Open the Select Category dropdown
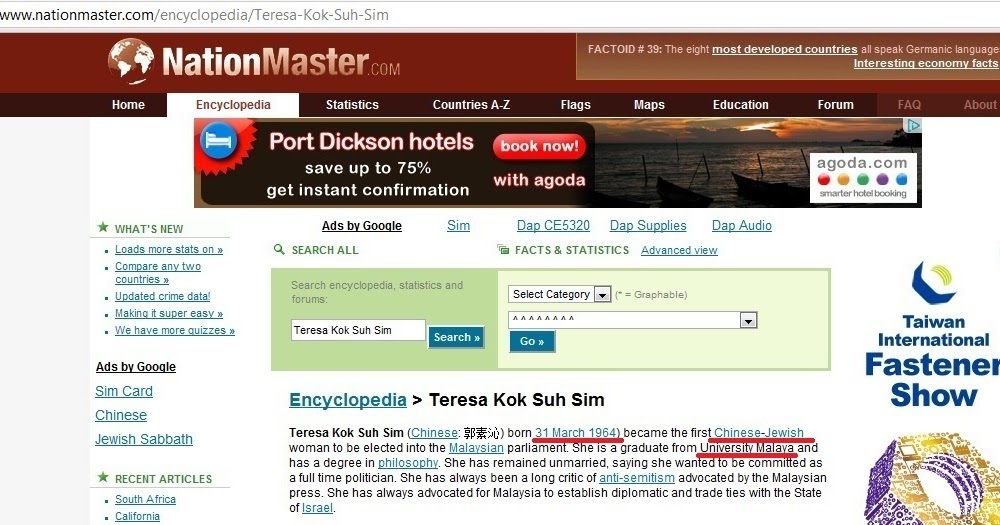The height and width of the screenshot is (525, 1000). point(559,294)
